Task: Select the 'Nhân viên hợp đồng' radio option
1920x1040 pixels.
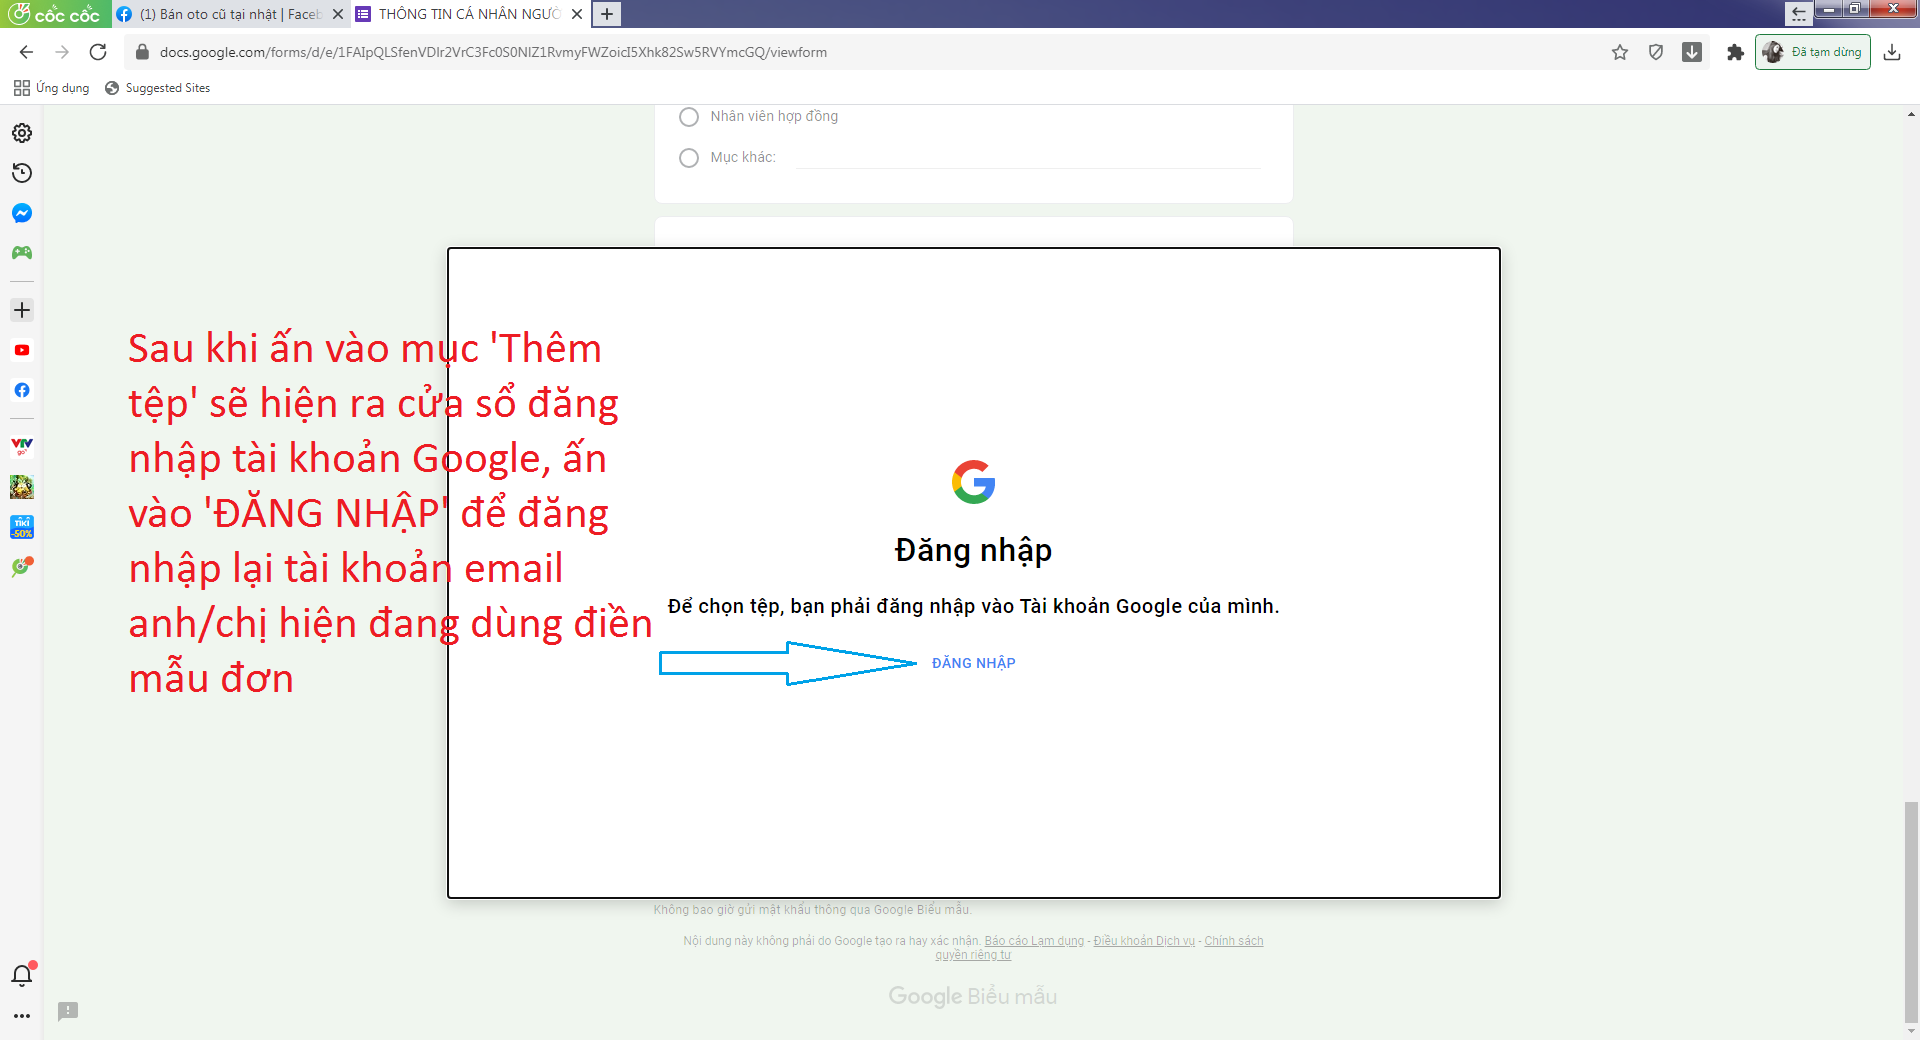Action: click(x=689, y=117)
